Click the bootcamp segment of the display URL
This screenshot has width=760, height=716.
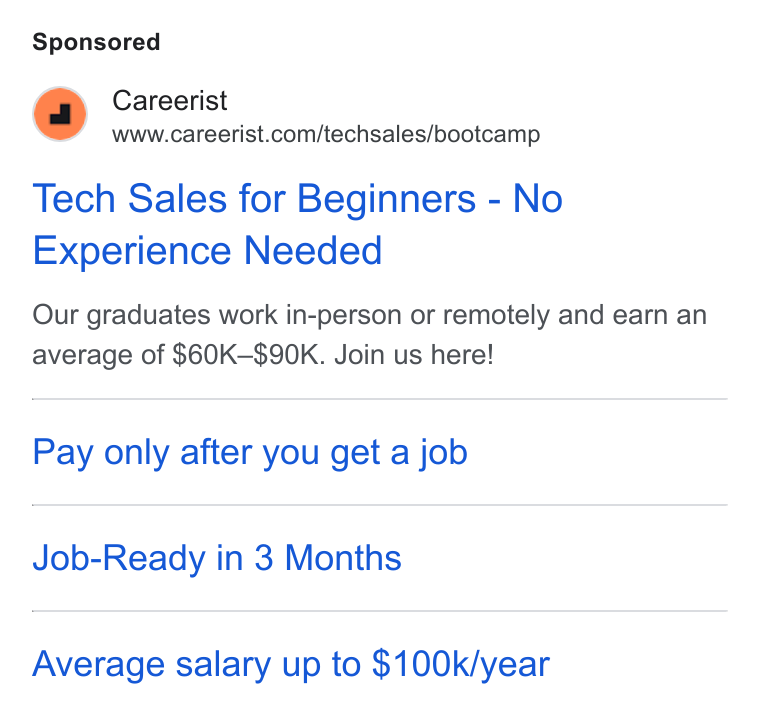pos(487,134)
